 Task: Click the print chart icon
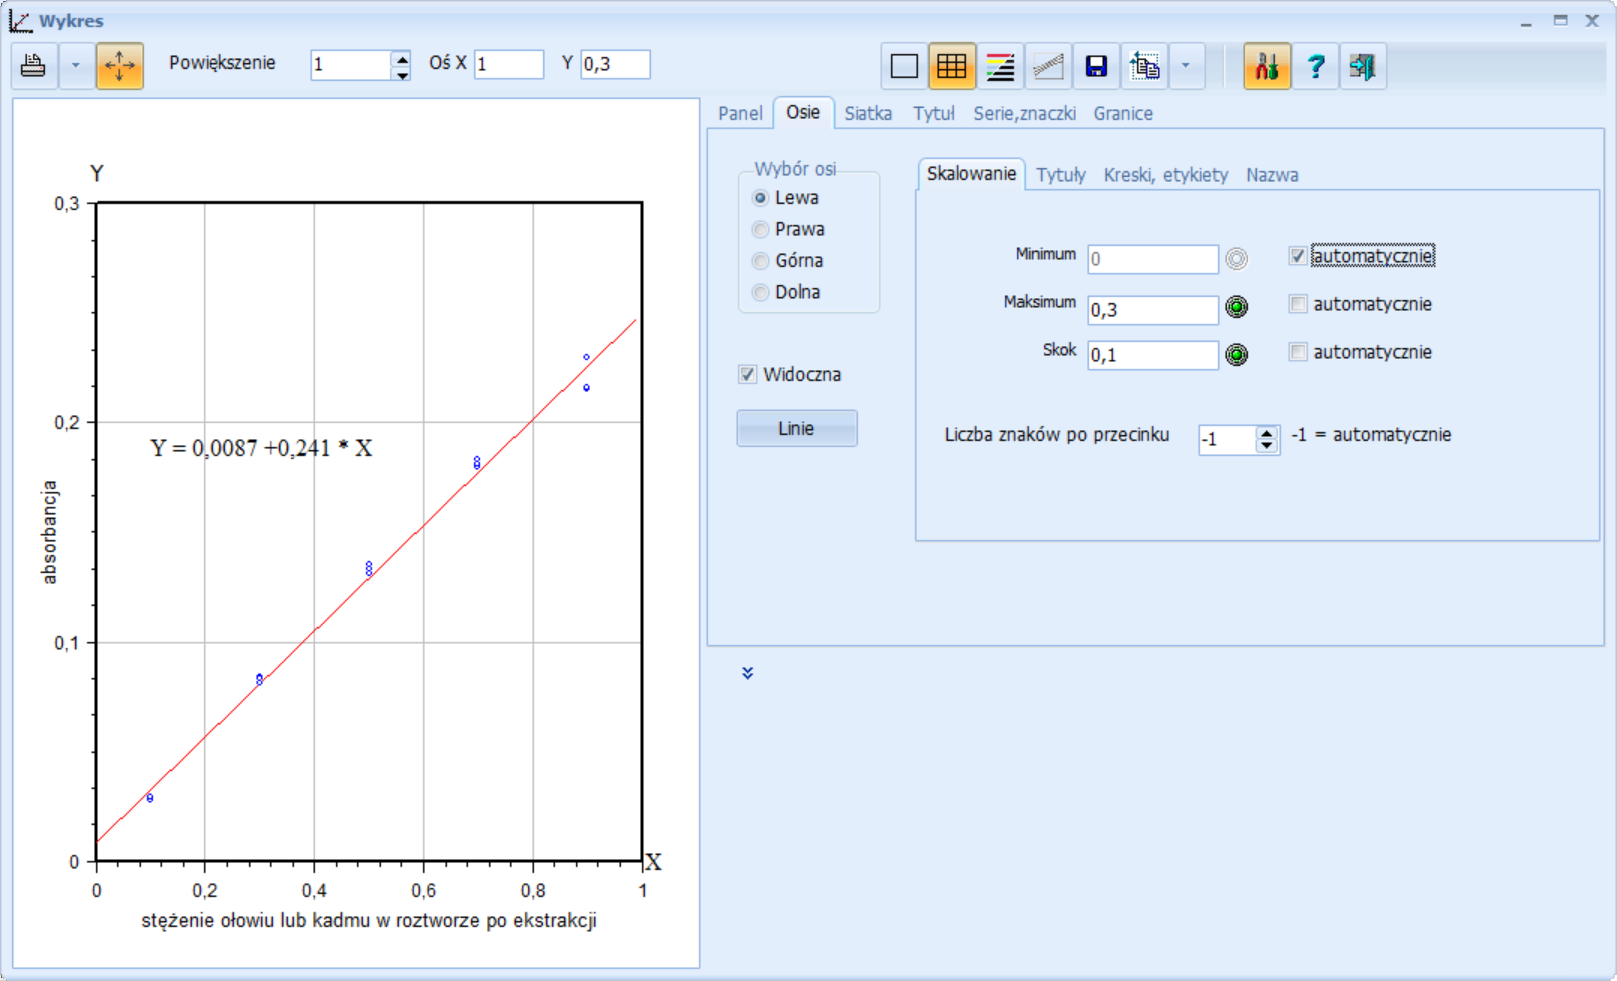[33, 66]
